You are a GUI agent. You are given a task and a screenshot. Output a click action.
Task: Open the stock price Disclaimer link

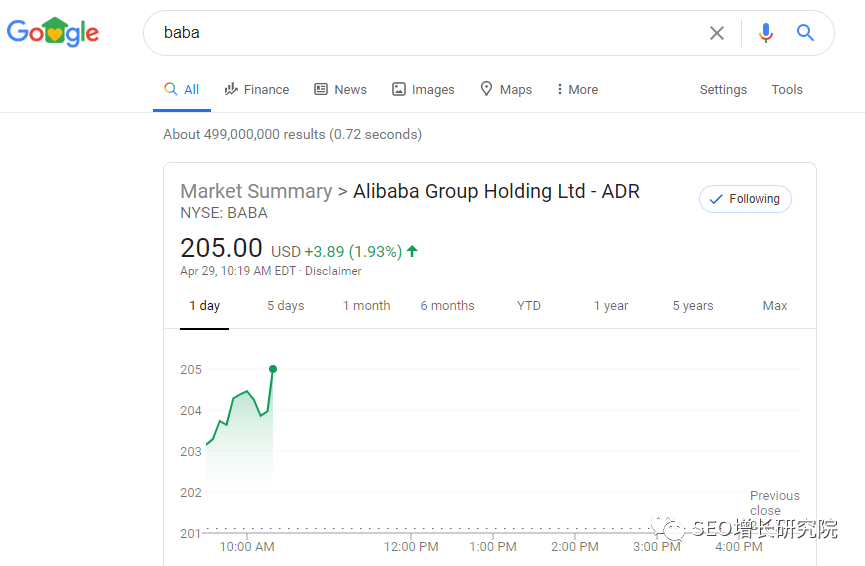click(333, 271)
